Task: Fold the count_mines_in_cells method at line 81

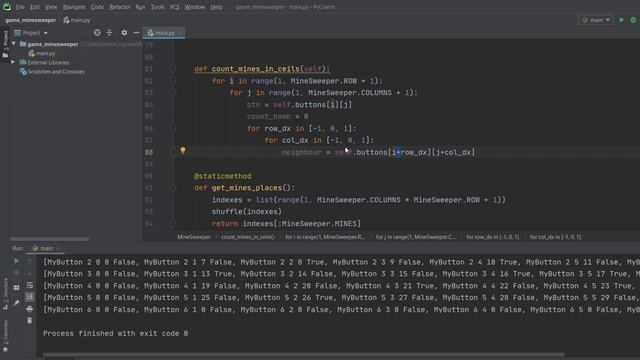Action: [173, 69]
